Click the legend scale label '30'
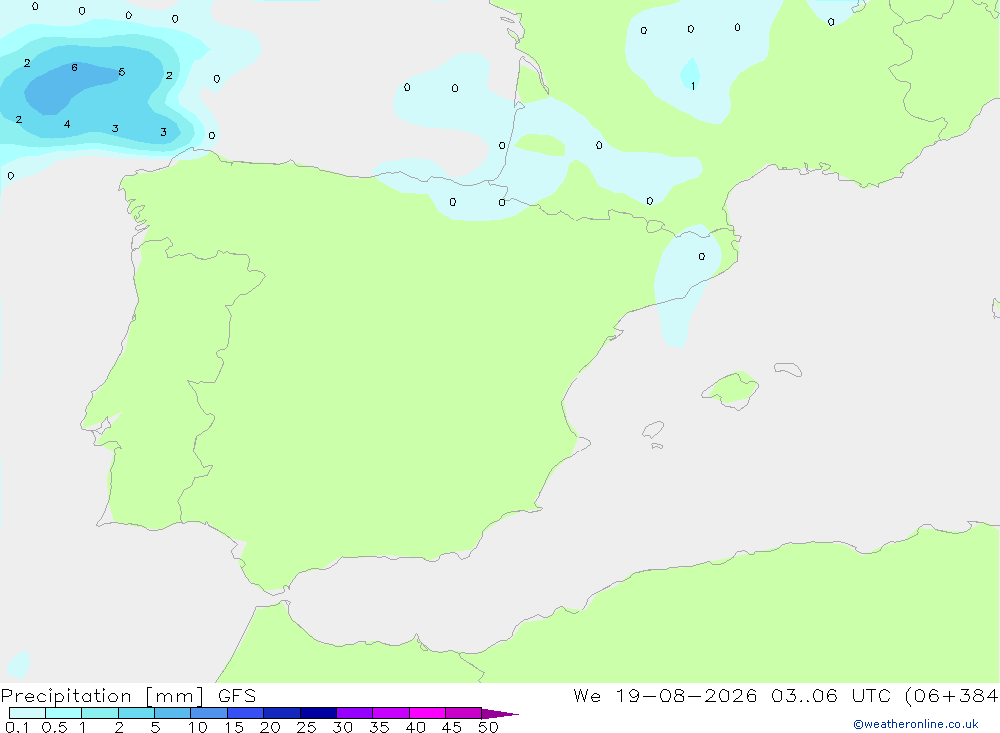The width and height of the screenshot is (1000, 733). point(343,727)
